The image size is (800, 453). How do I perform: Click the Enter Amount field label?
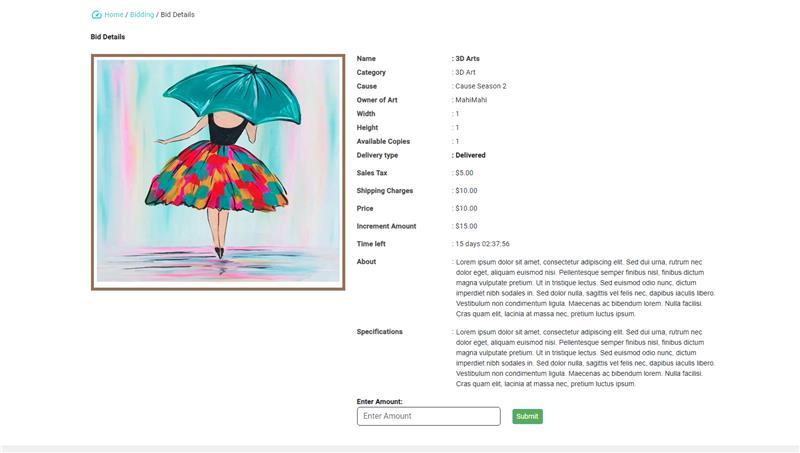point(380,401)
